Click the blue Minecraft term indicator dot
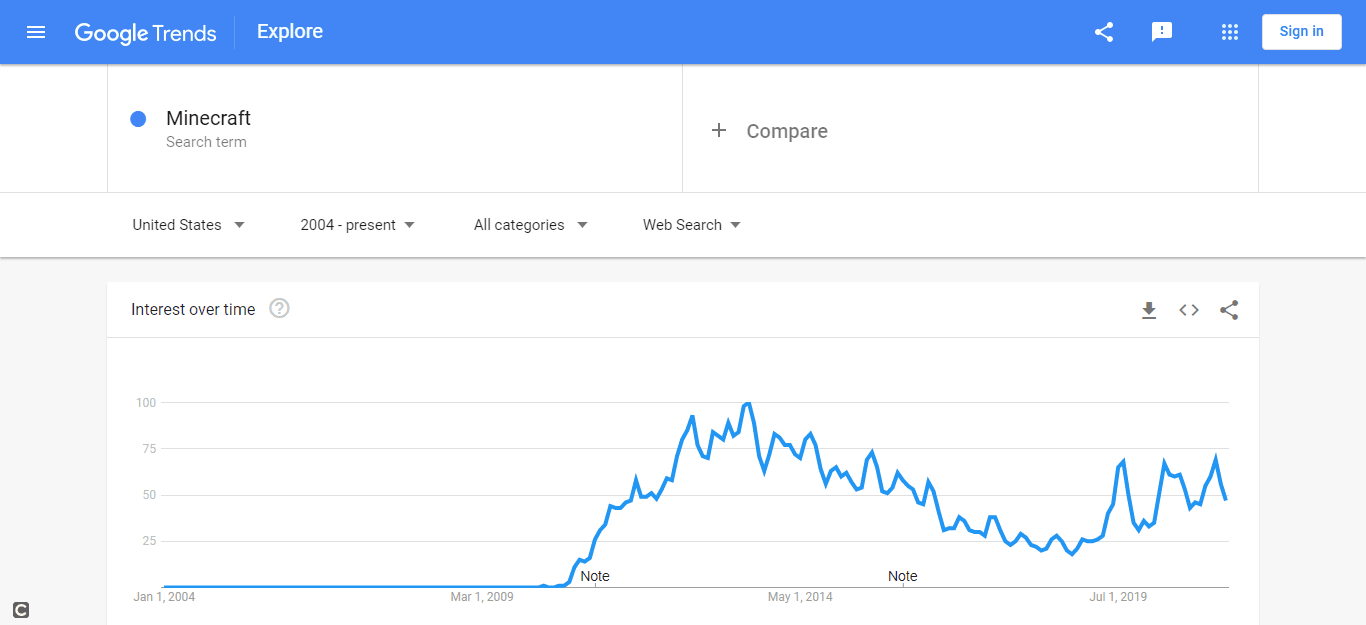 click(x=137, y=118)
